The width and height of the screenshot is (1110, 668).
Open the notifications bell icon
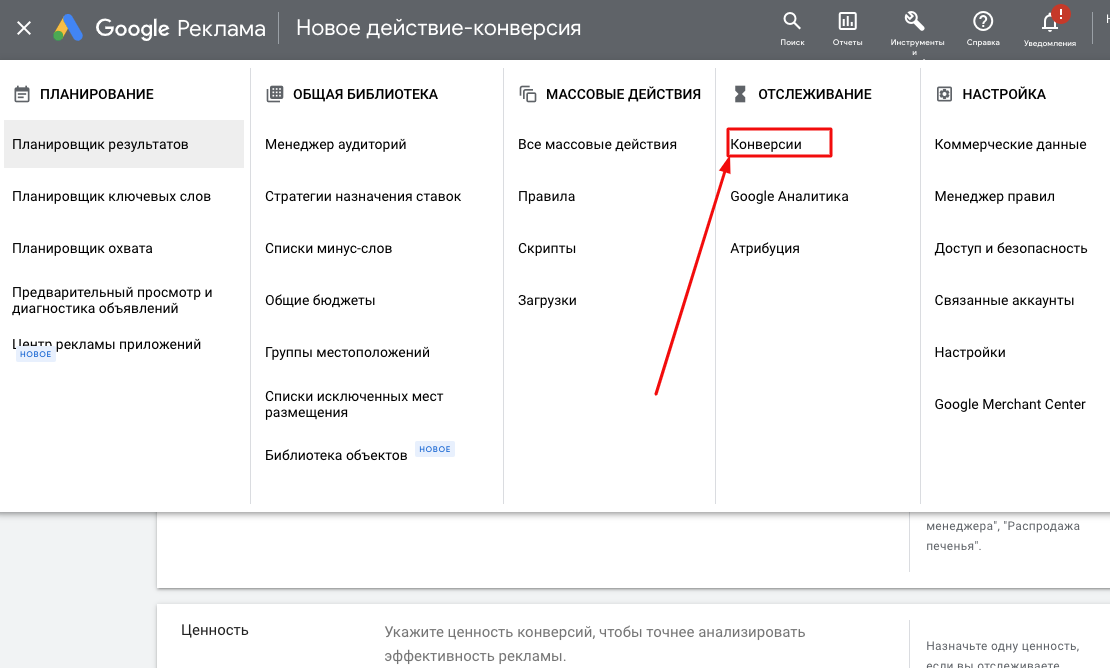point(1050,22)
